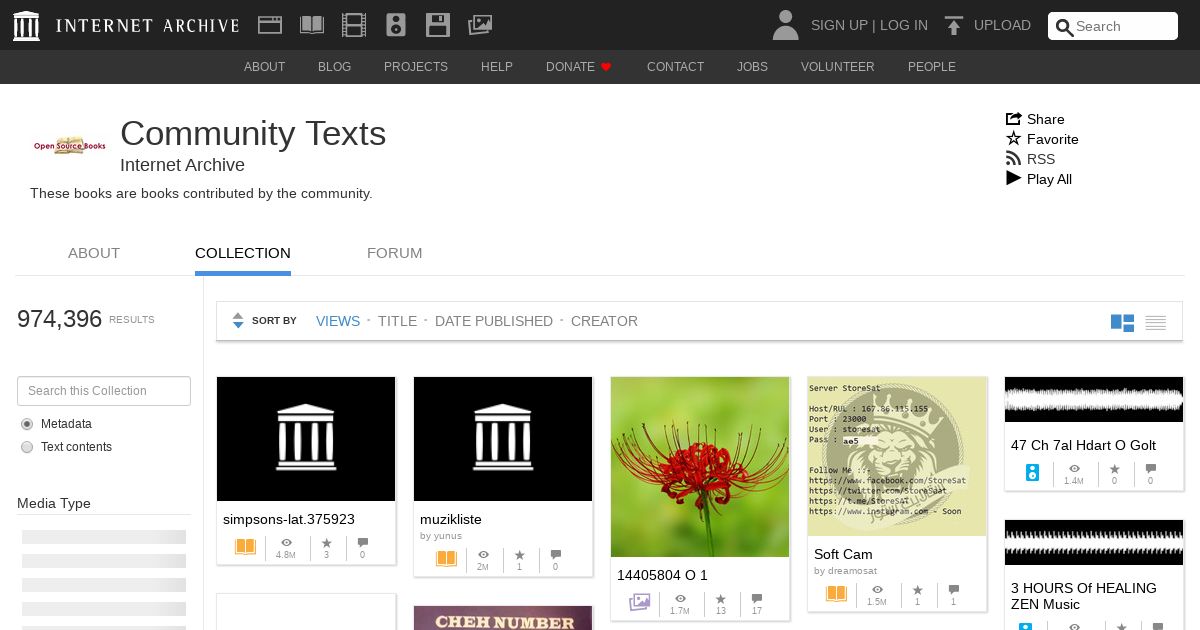Open the PEOPLE nav link
1200x630 pixels.
click(x=932, y=67)
